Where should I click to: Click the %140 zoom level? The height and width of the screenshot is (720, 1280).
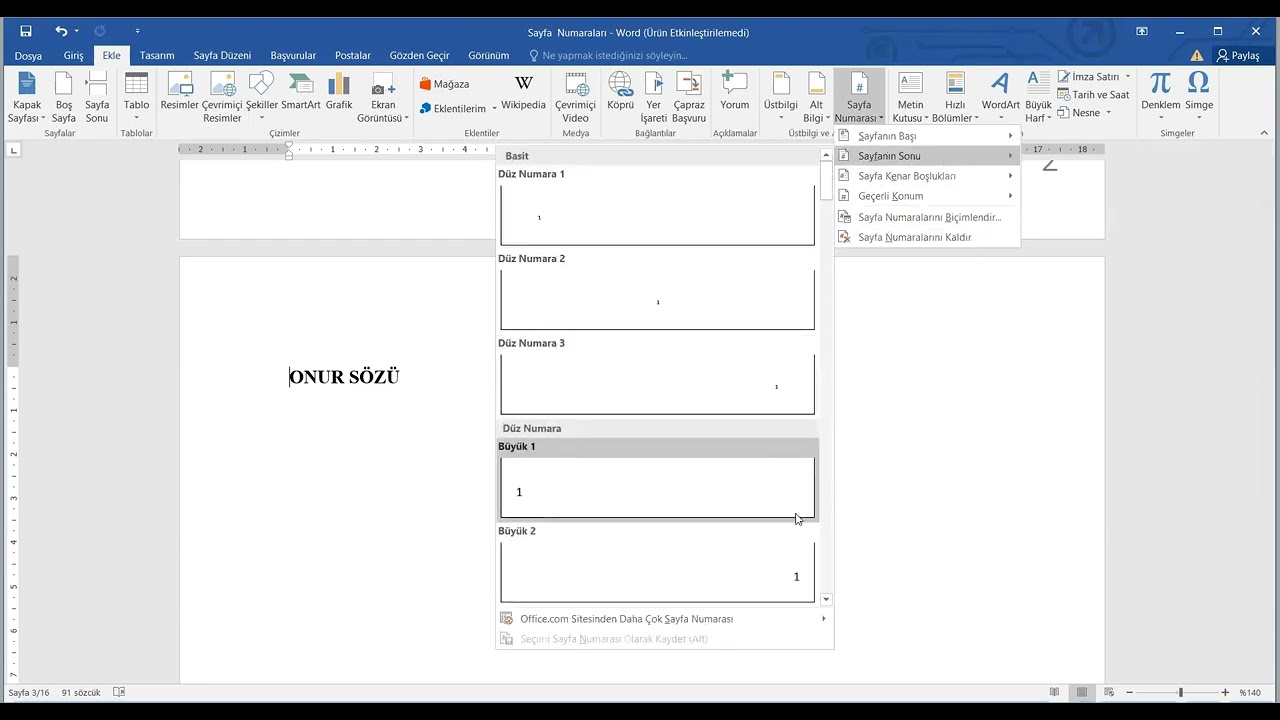pyautogui.click(x=1250, y=692)
